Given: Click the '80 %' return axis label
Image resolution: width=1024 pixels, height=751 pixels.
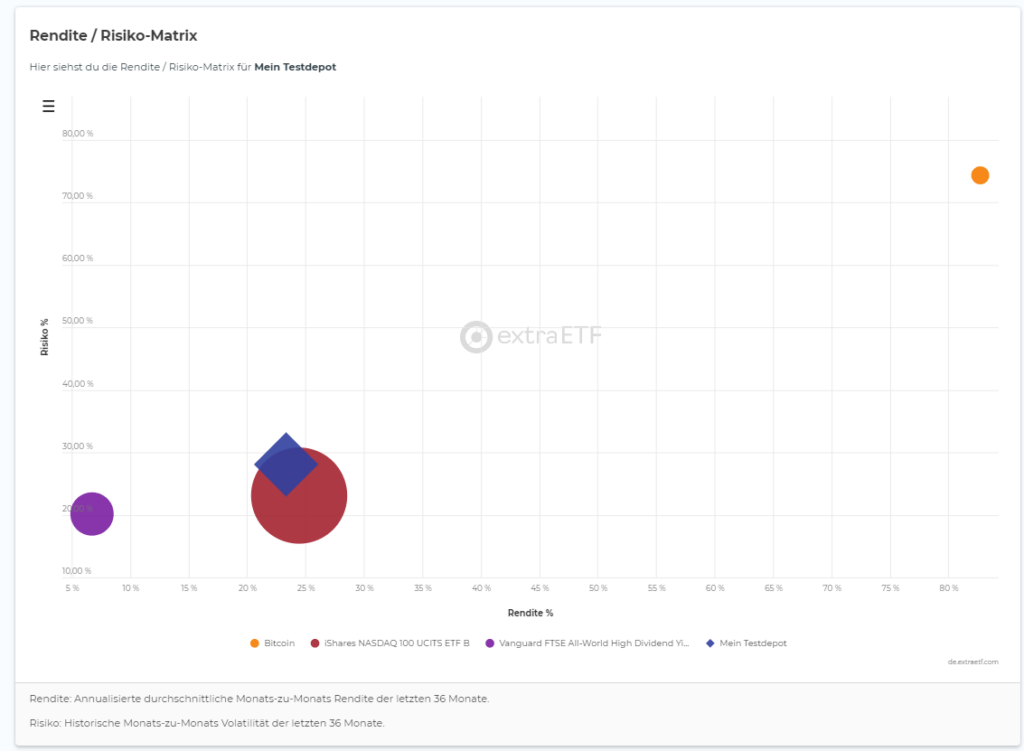Looking at the screenshot, I should (949, 588).
